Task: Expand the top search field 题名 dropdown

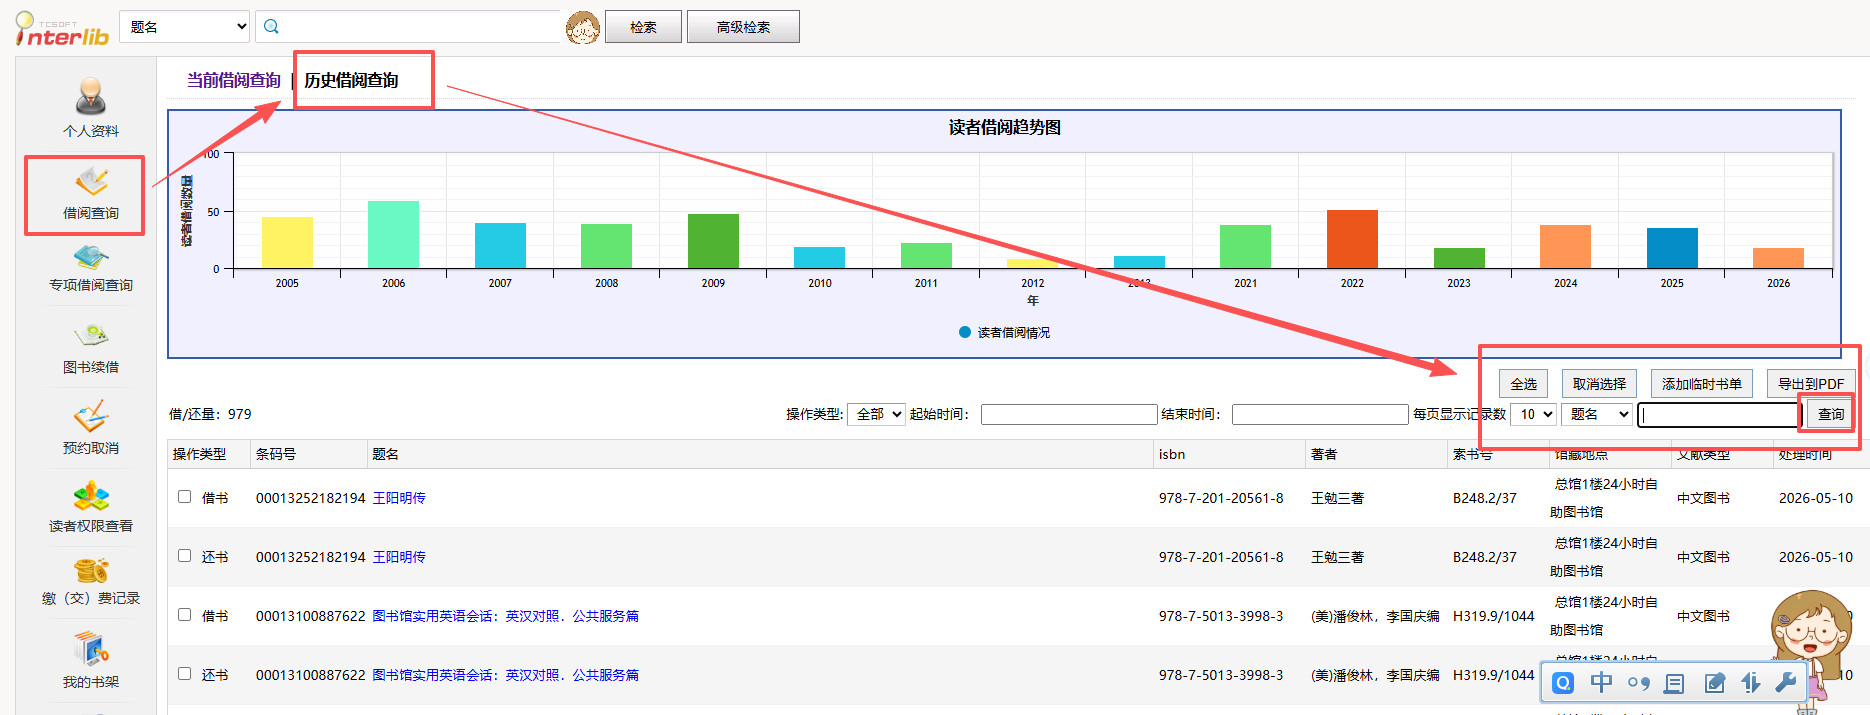Action: click(184, 27)
